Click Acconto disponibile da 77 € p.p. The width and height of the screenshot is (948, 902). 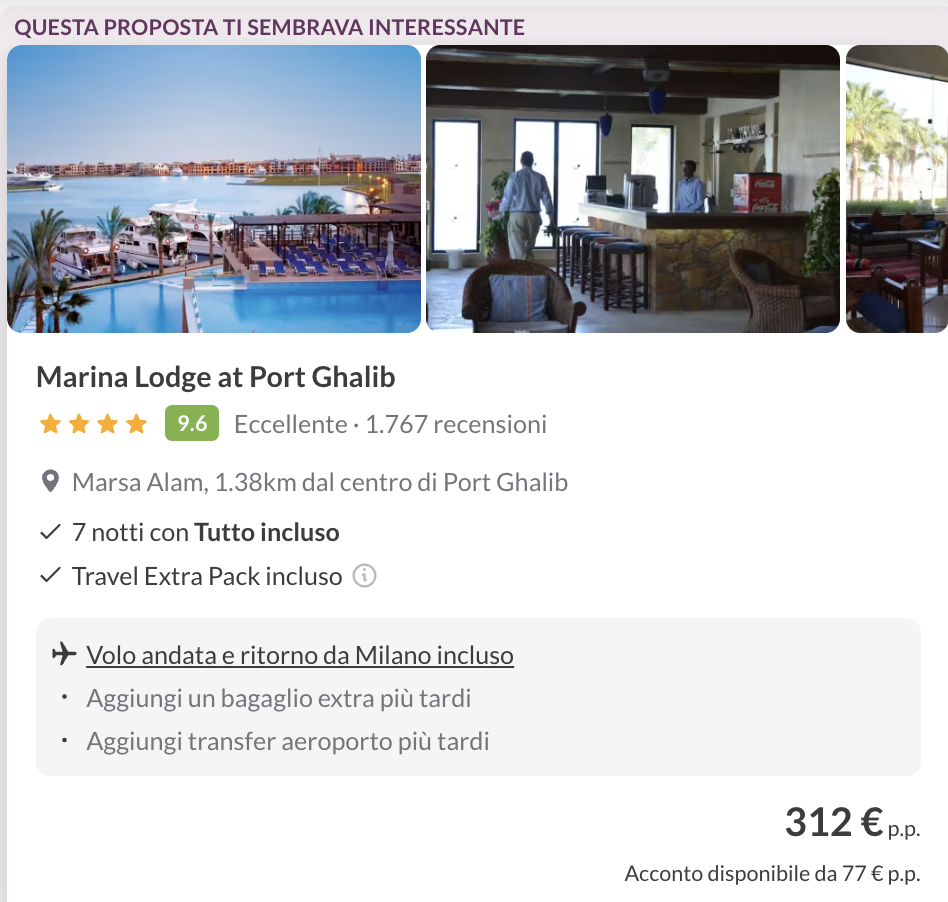(x=773, y=874)
